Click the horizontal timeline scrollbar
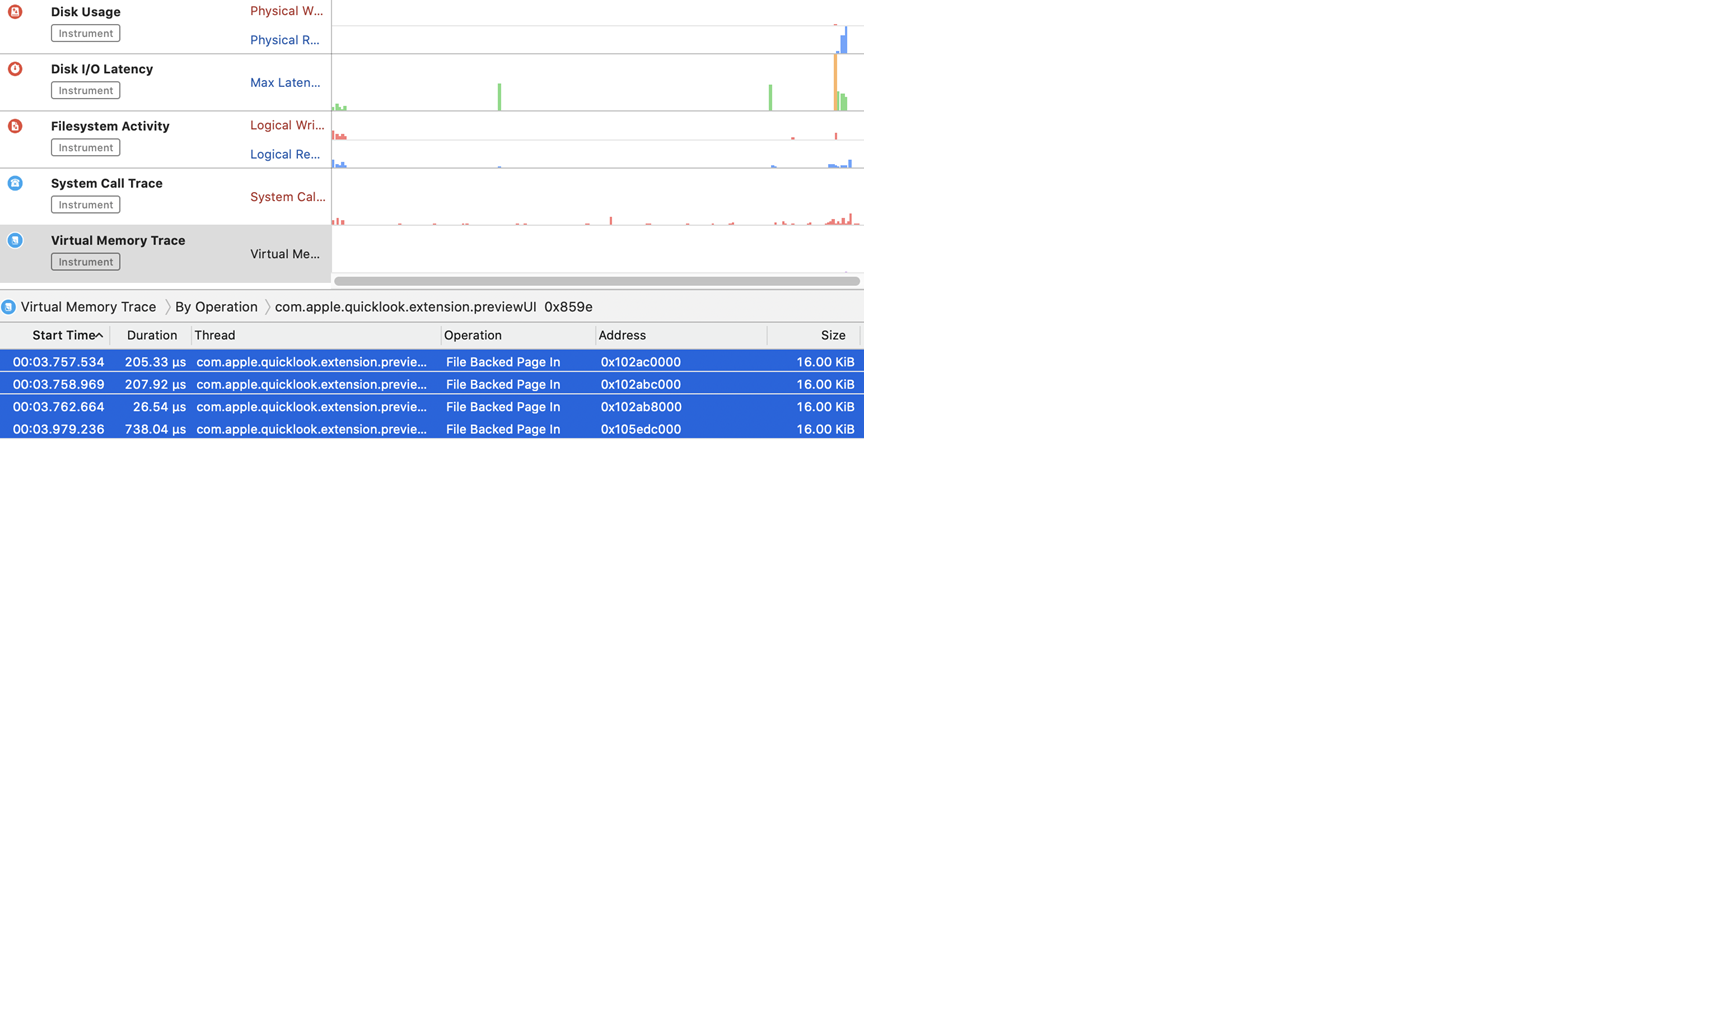 pos(596,281)
